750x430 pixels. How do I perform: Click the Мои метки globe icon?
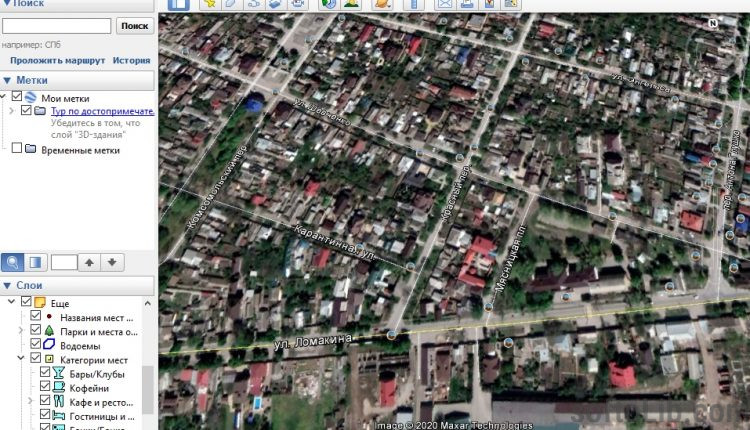point(30,97)
